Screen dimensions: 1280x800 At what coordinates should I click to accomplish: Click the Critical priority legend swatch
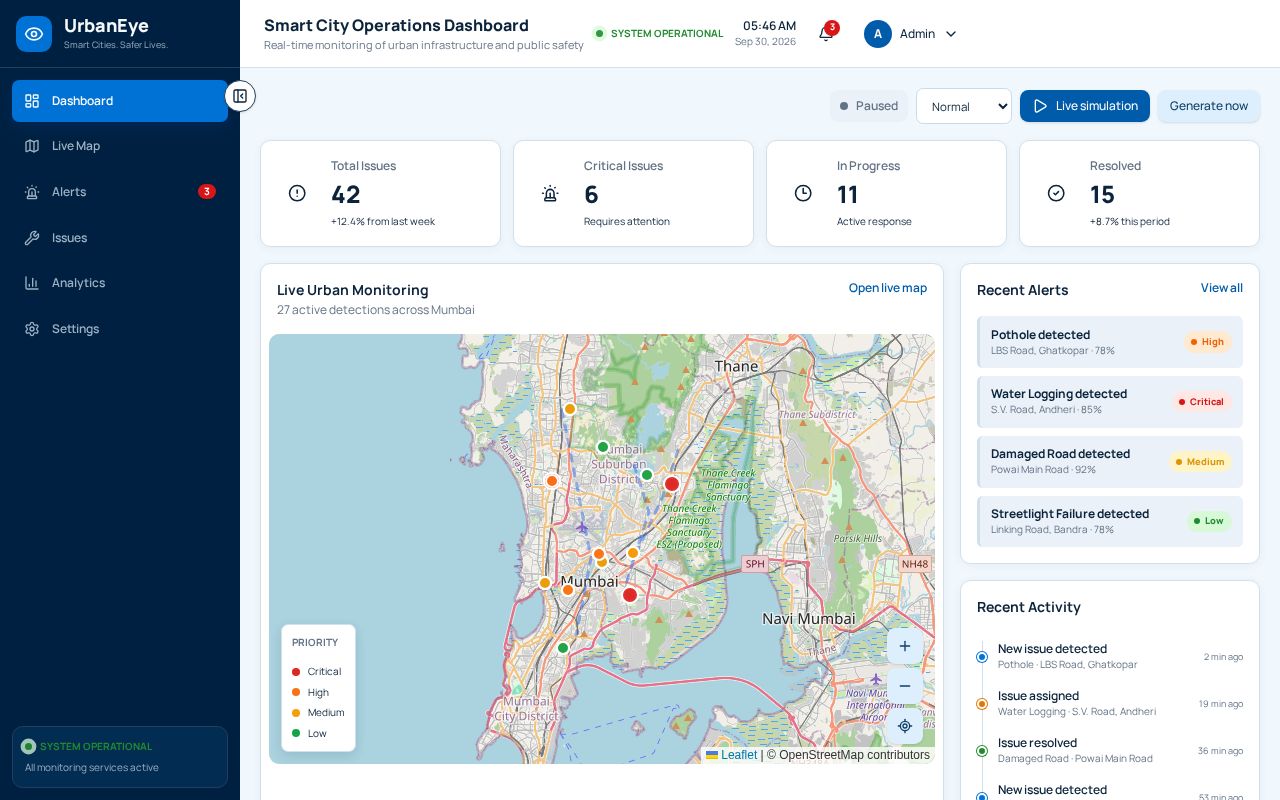296,672
